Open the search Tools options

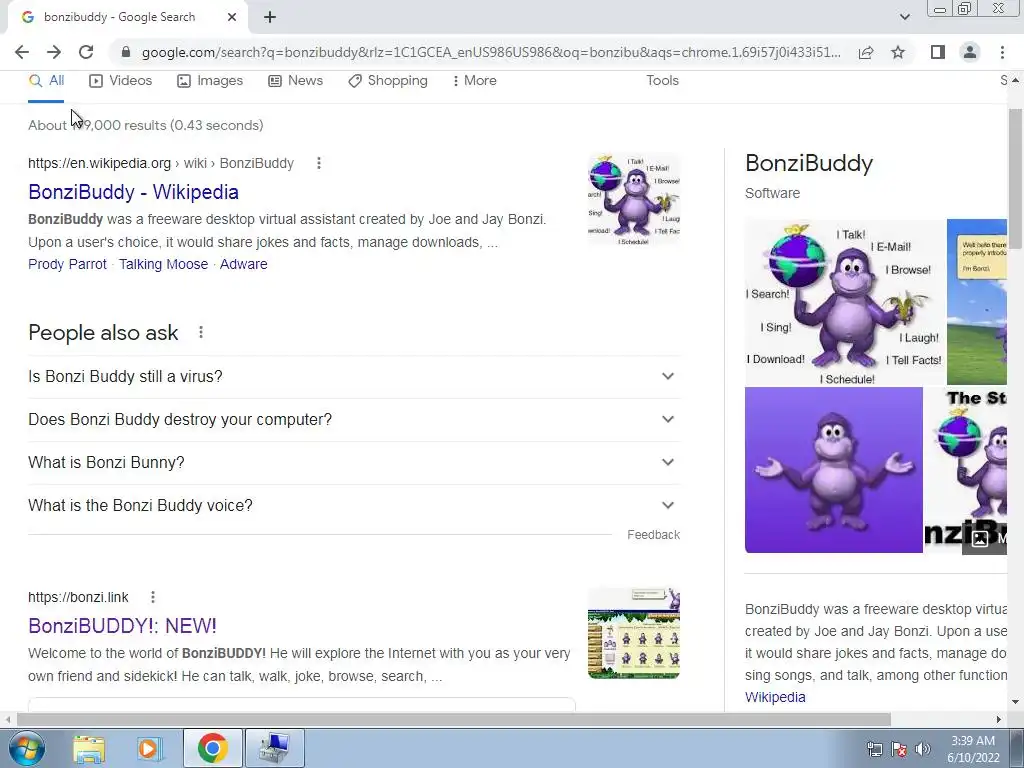(662, 80)
